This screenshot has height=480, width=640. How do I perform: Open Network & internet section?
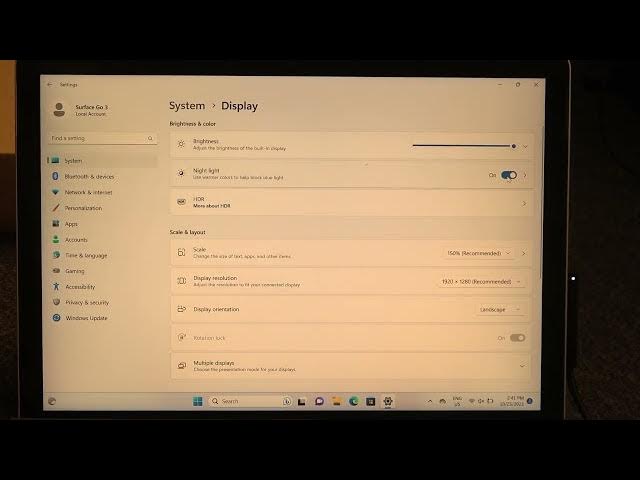tap(88, 192)
